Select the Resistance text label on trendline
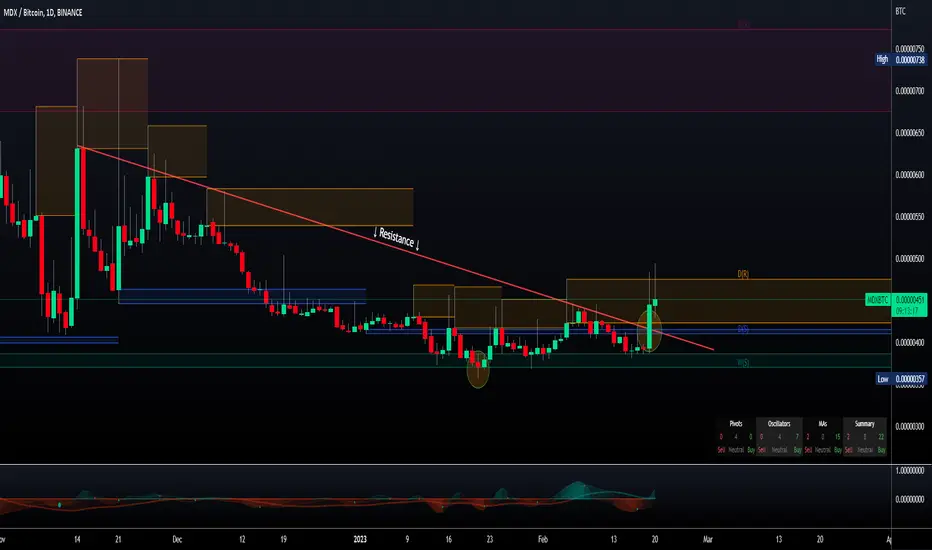 396,238
